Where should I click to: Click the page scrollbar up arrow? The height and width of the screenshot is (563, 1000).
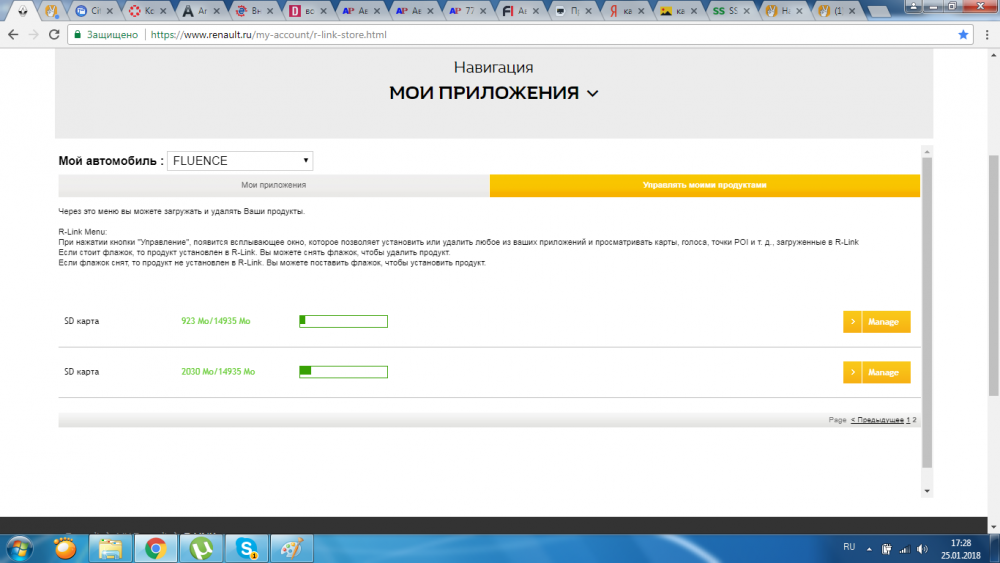pyautogui.click(x=994, y=56)
